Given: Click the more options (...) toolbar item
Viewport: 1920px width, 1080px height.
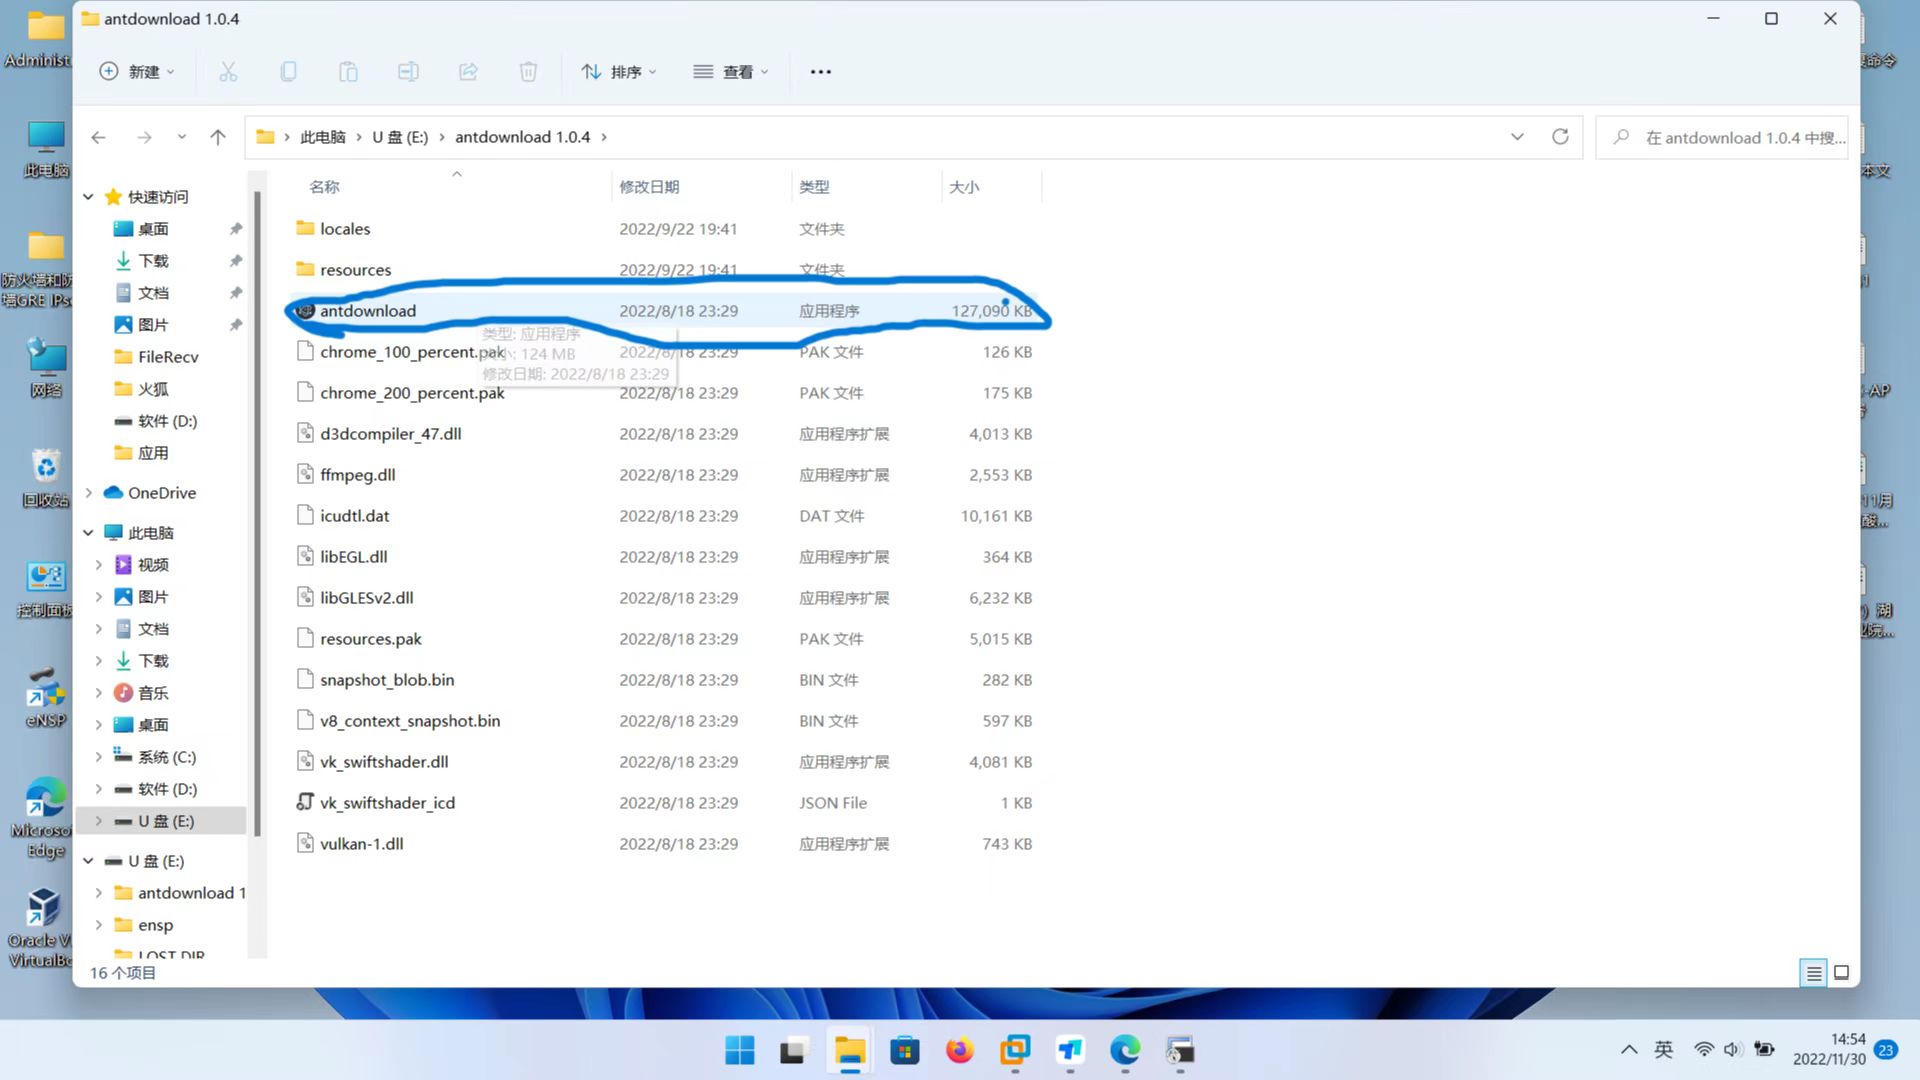Looking at the screenshot, I should [820, 70].
